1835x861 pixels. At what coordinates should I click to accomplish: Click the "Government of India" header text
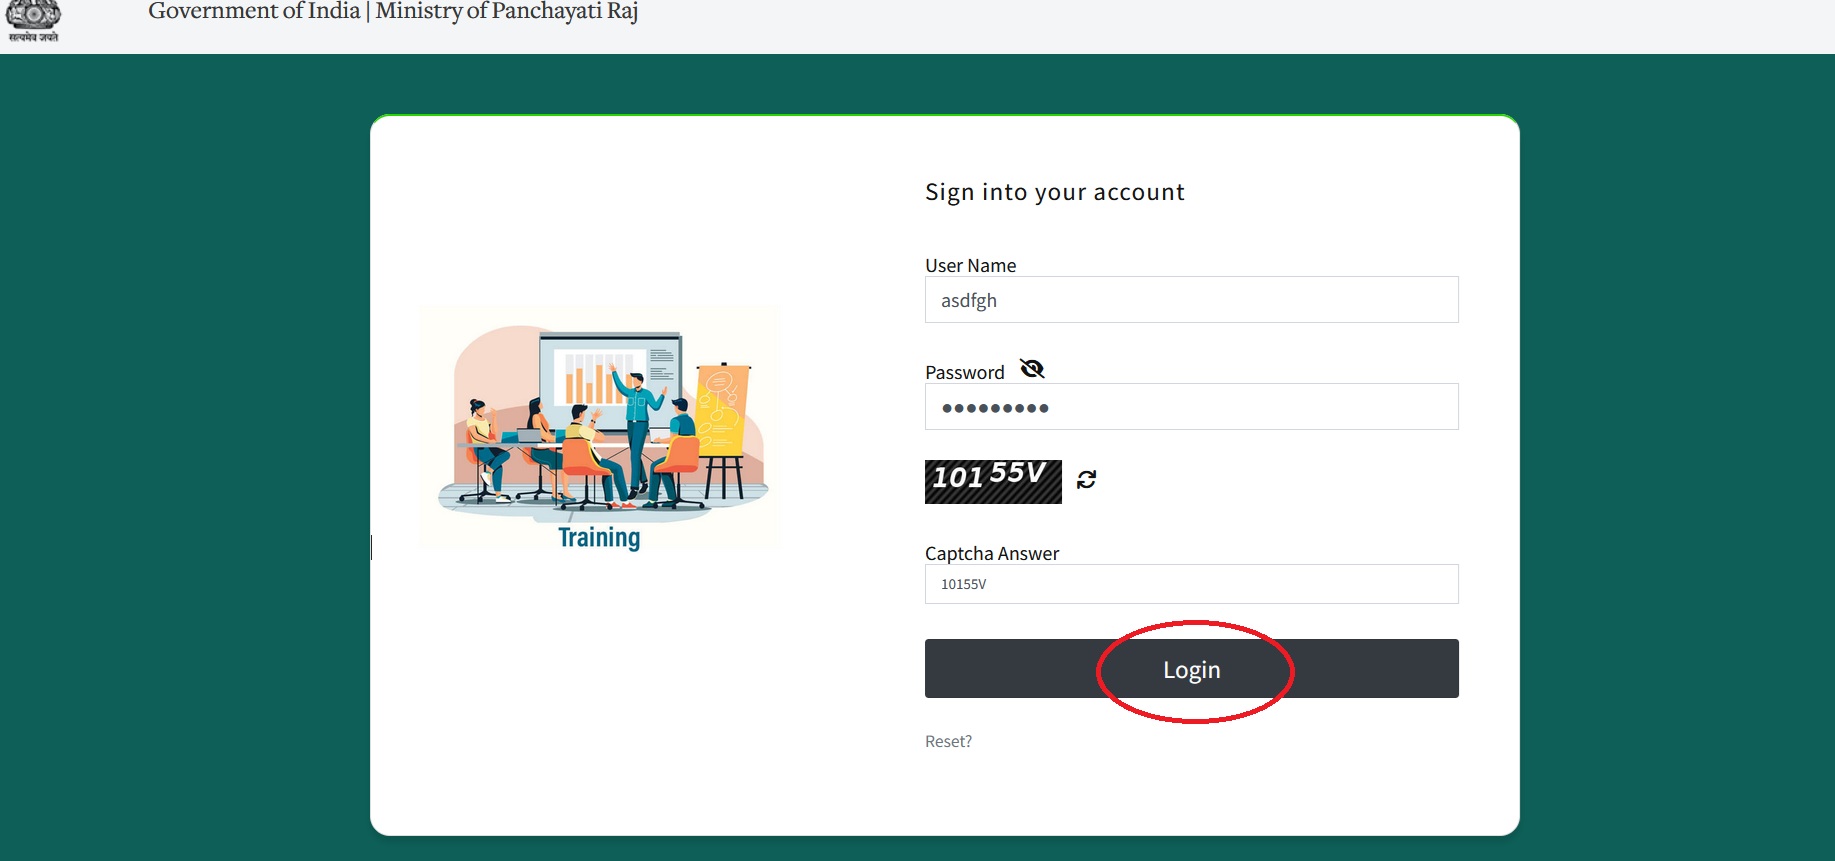[254, 12]
